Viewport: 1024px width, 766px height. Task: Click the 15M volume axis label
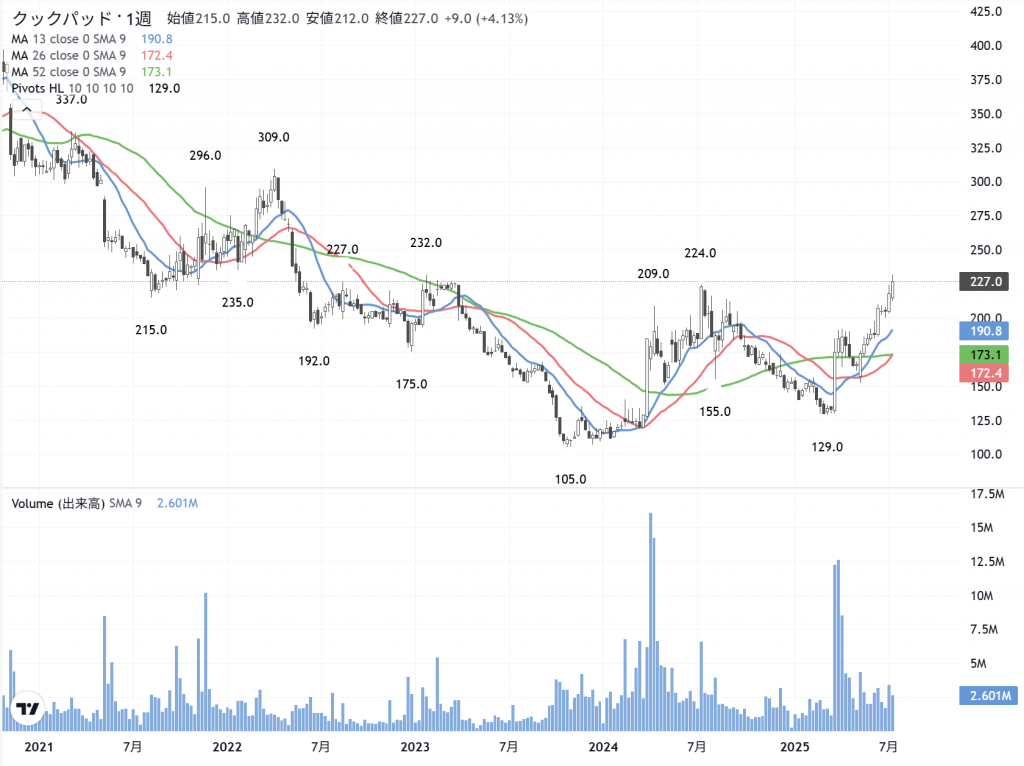click(x=982, y=528)
